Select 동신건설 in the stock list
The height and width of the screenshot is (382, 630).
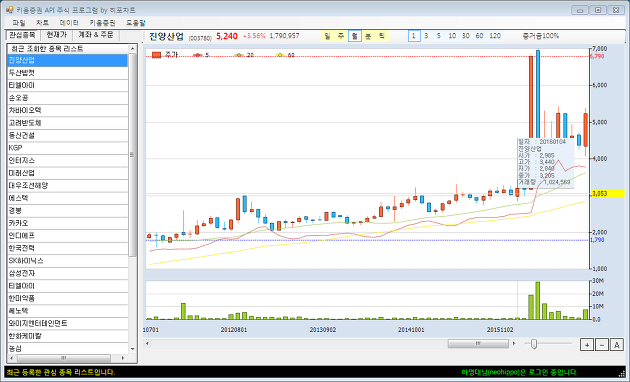(68, 136)
